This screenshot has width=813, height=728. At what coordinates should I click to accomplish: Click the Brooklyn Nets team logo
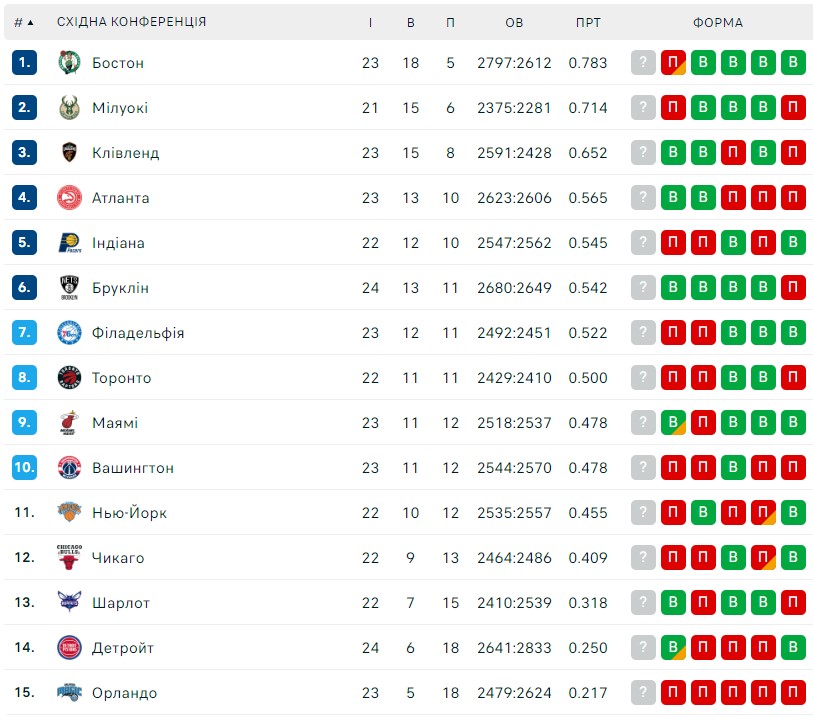point(69,288)
